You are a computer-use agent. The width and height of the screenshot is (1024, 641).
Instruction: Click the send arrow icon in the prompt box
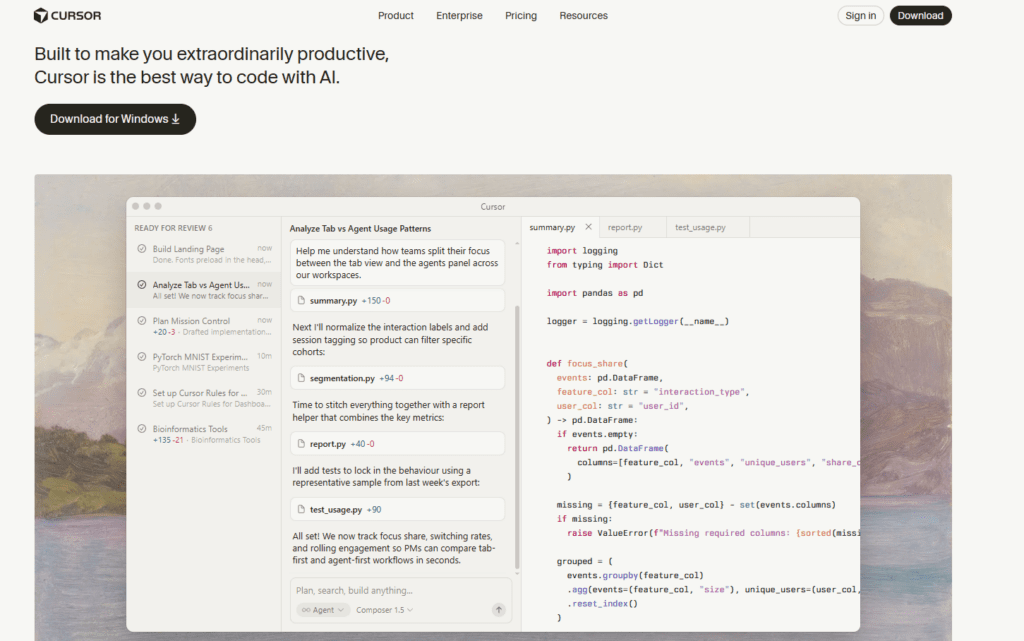pos(498,609)
